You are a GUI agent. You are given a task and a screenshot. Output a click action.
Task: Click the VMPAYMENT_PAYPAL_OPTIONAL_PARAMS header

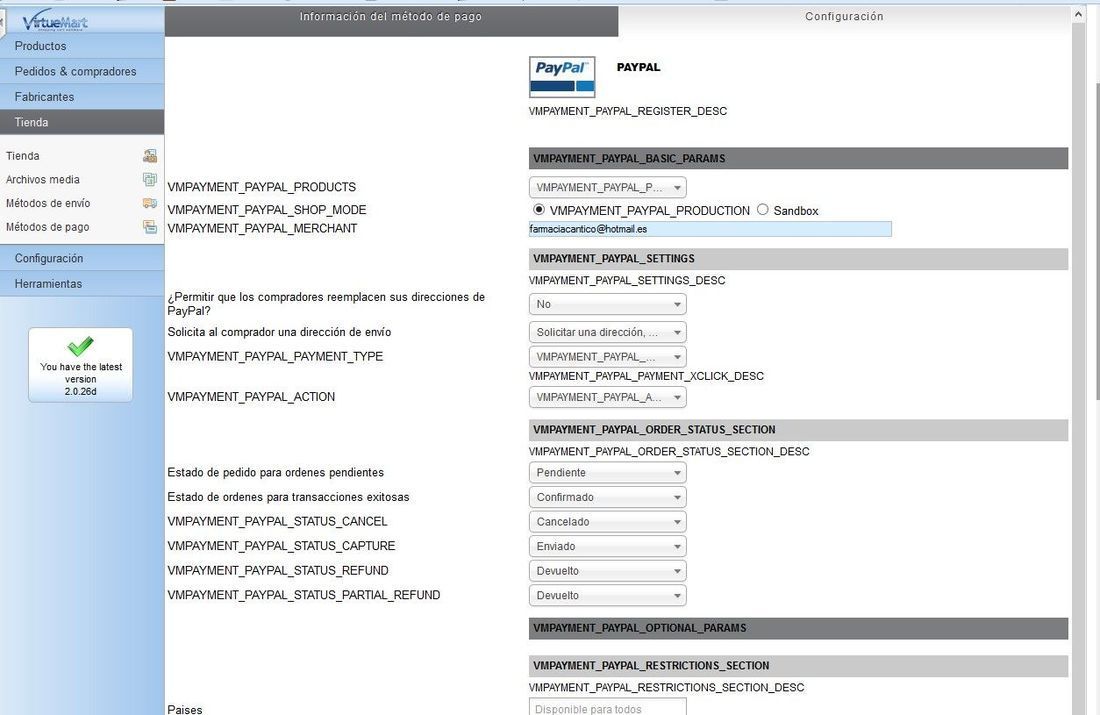(x=798, y=629)
